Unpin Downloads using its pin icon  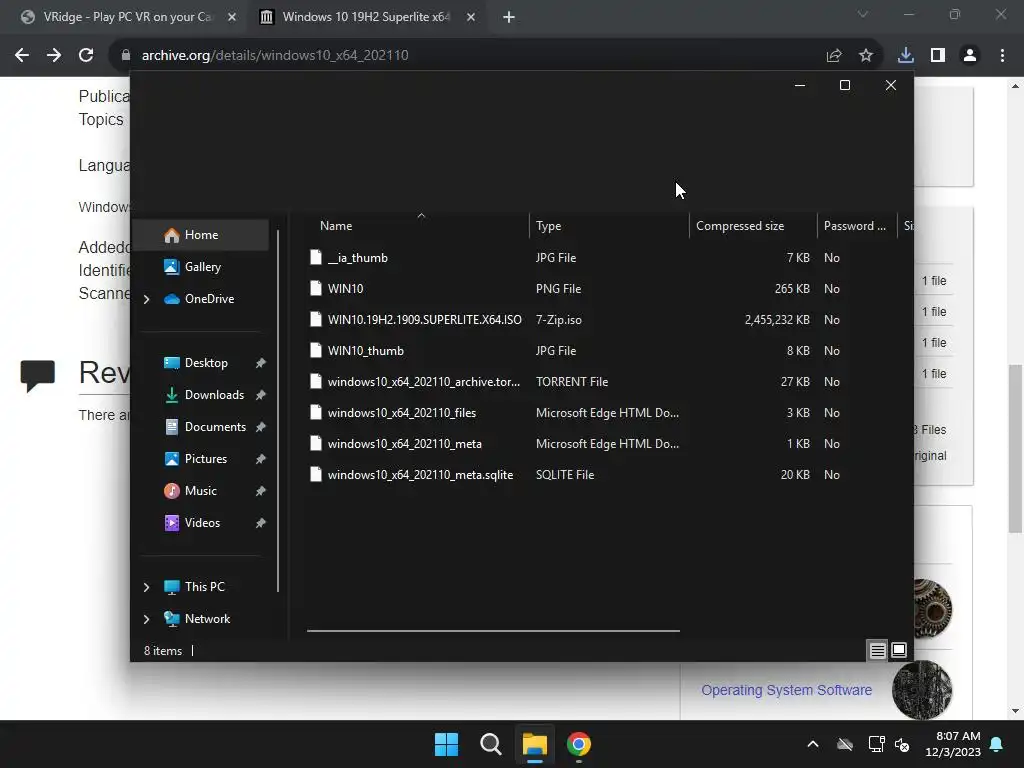point(261,395)
